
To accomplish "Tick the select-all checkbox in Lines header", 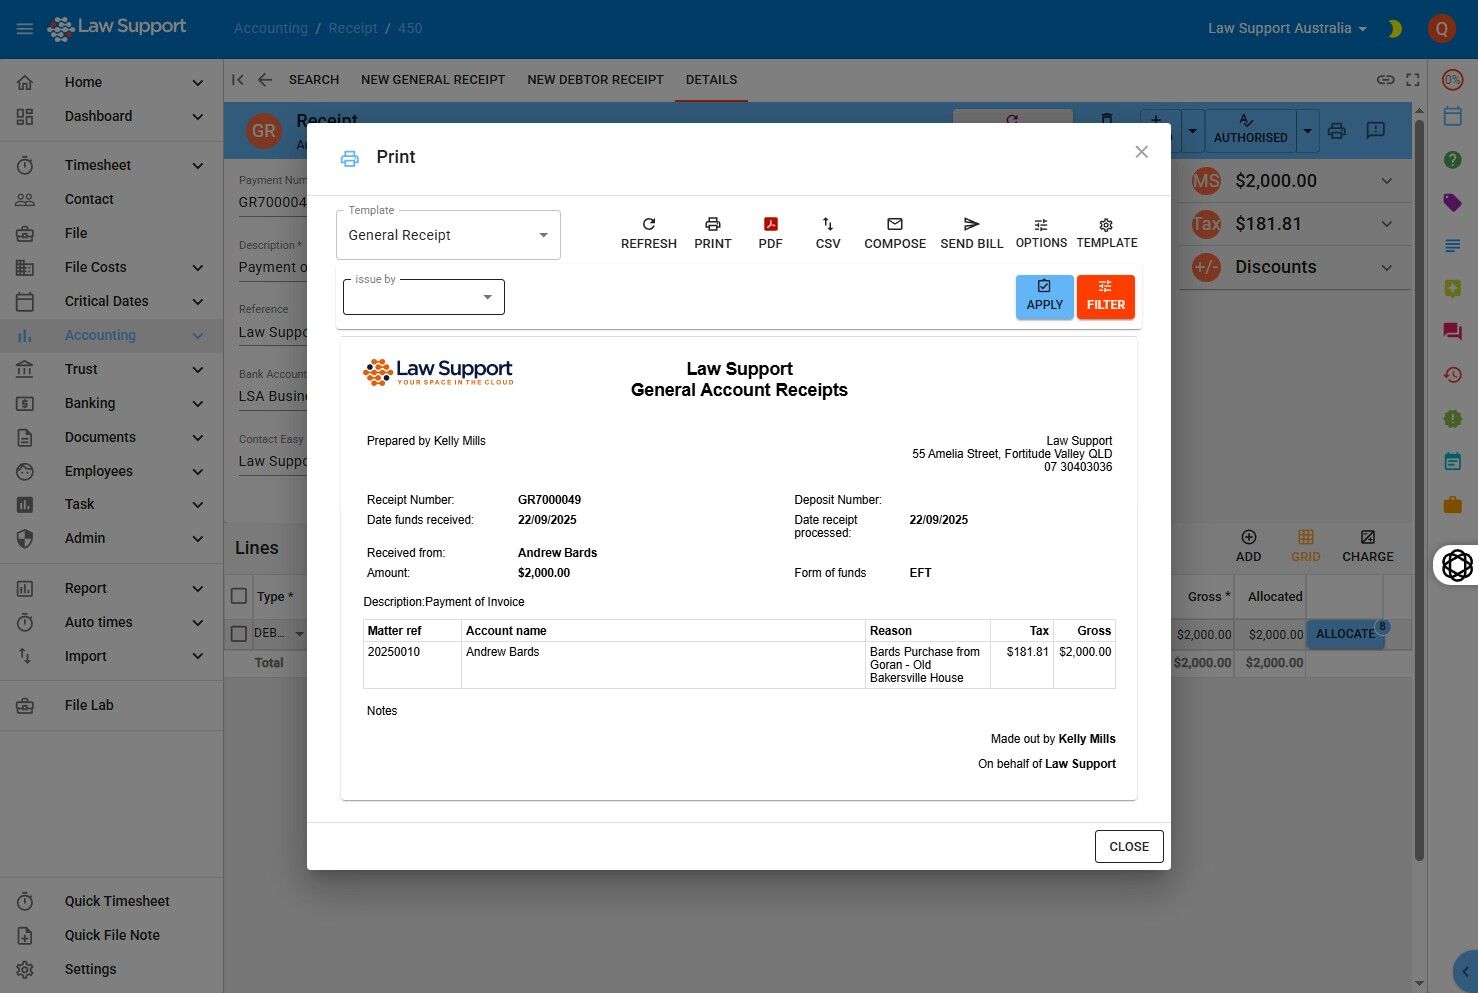I will point(239,596).
